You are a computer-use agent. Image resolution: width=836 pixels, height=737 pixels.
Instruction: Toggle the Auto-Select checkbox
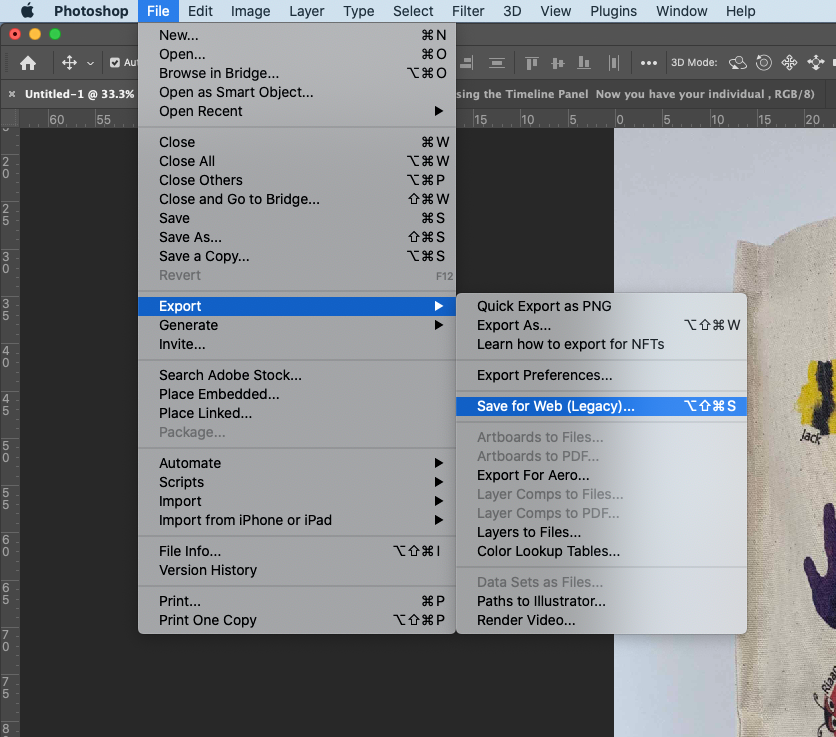[115, 63]
